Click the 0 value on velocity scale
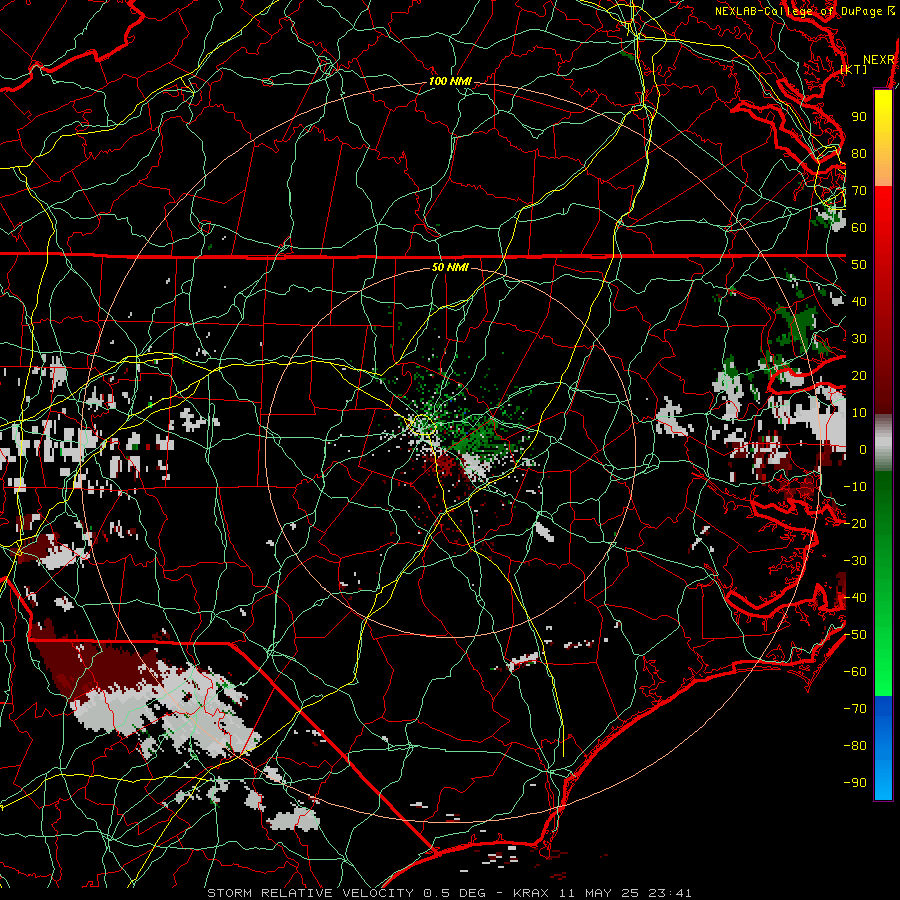Screen dimensions: 900x900 tap(863, 450)
